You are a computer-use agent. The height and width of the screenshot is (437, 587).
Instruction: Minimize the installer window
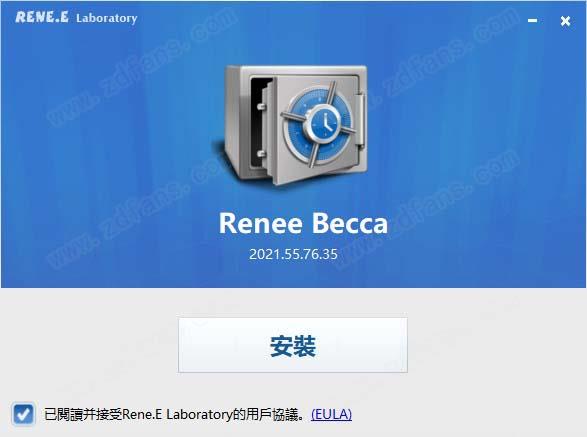tap(532, 21)
